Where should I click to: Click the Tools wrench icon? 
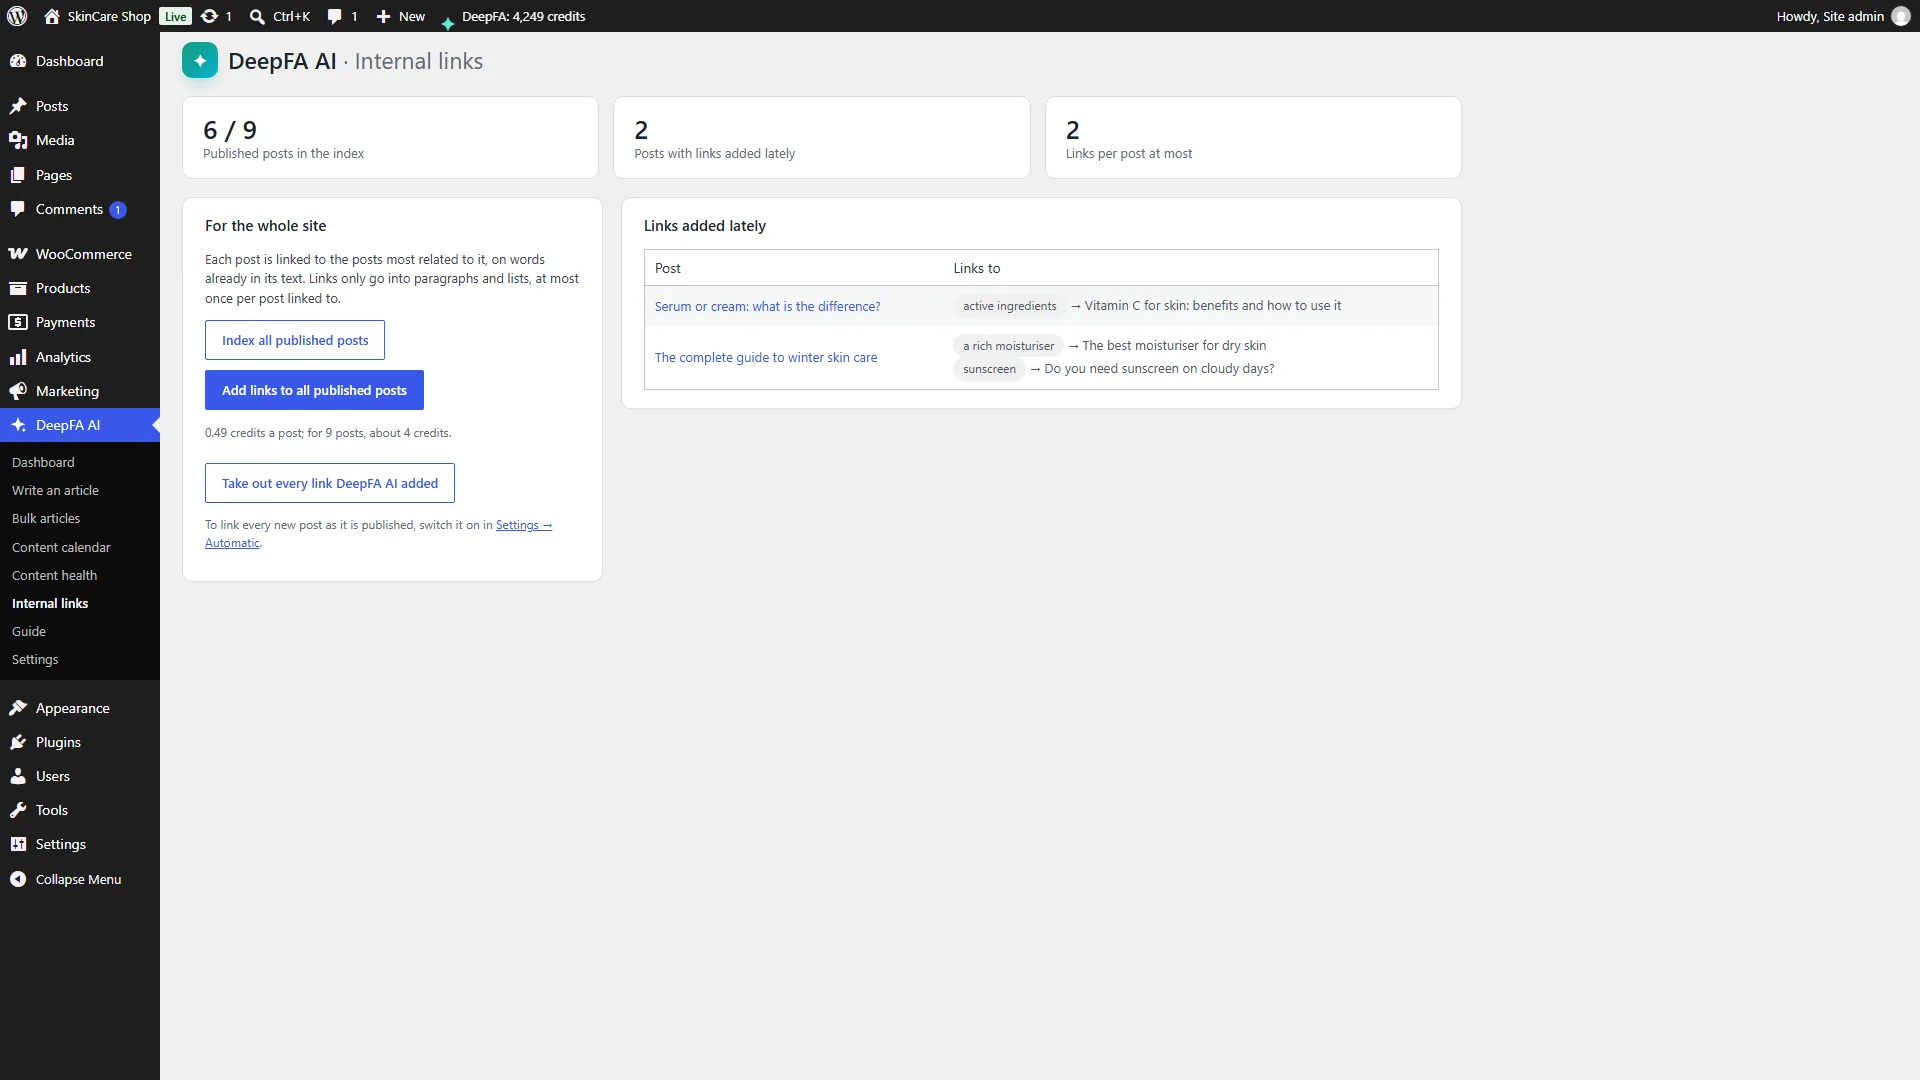point(18,810)
